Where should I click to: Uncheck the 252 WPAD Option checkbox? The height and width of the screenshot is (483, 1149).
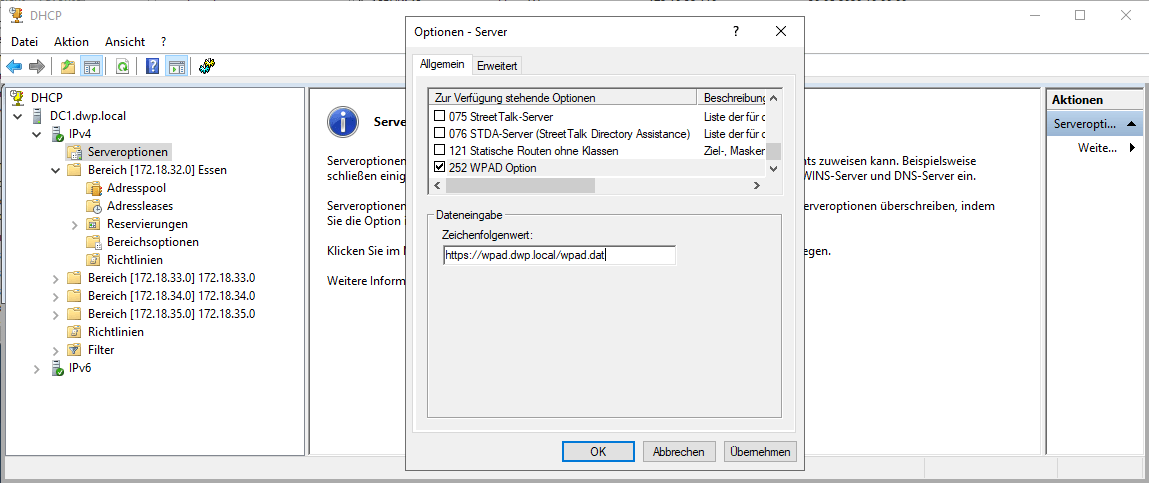coord(439,168)
